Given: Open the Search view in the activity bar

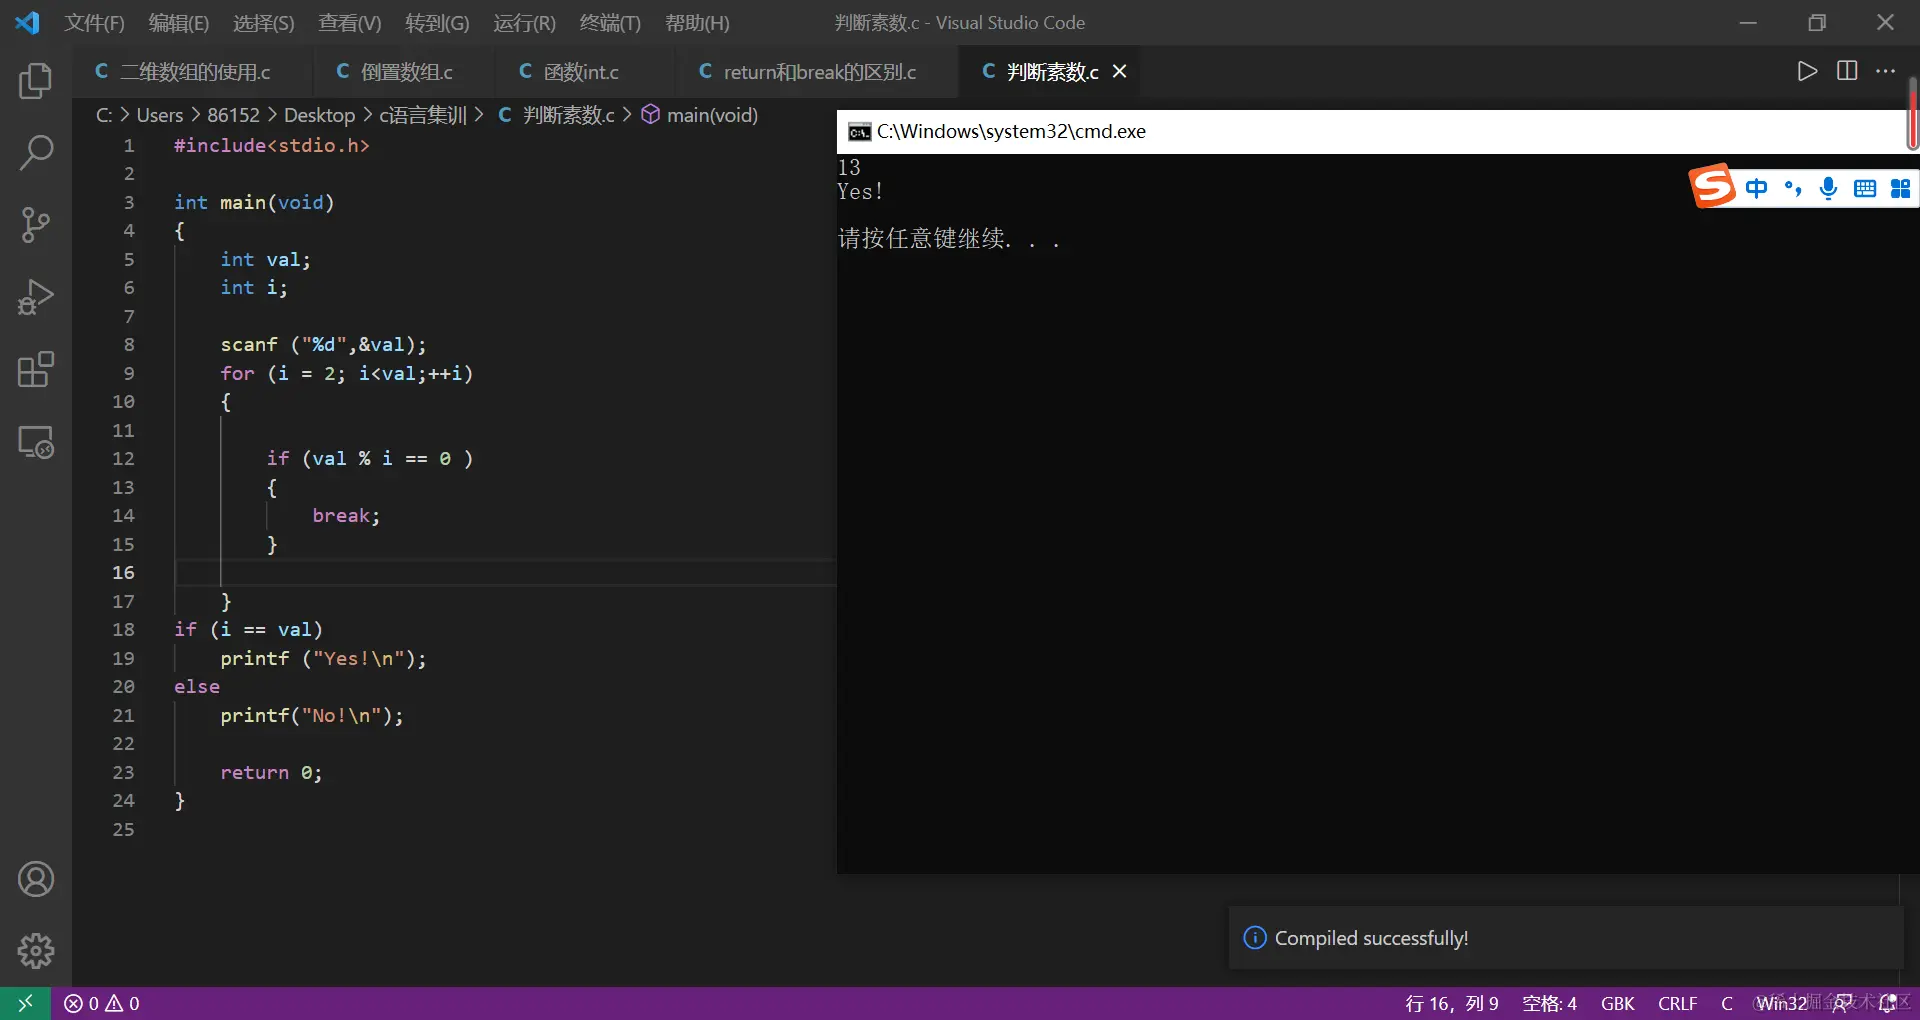Looking at the screenshot, I should tap(36, 153).
